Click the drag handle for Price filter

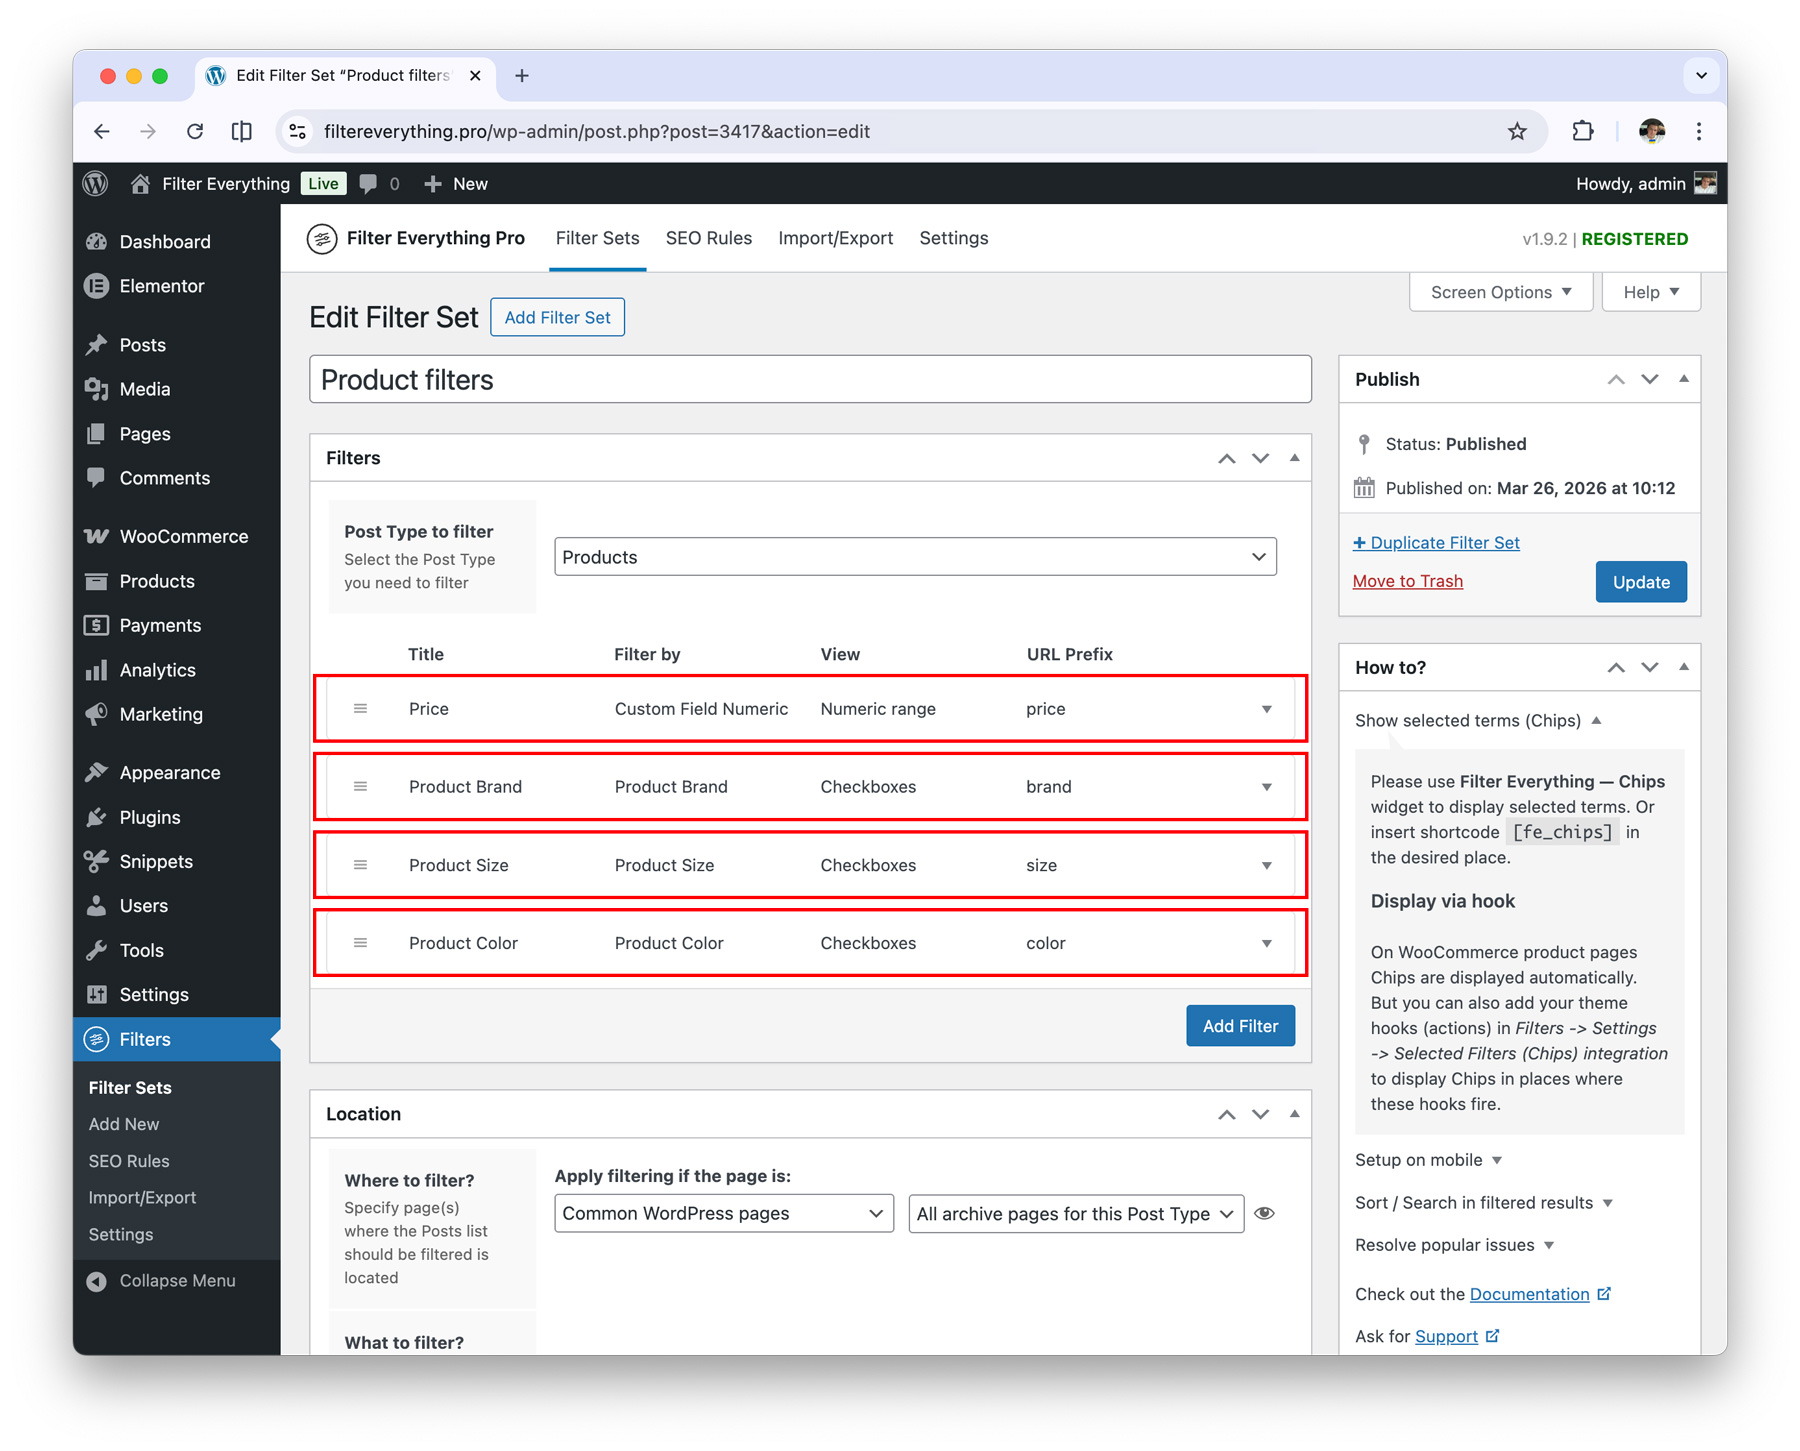point(360,709)
